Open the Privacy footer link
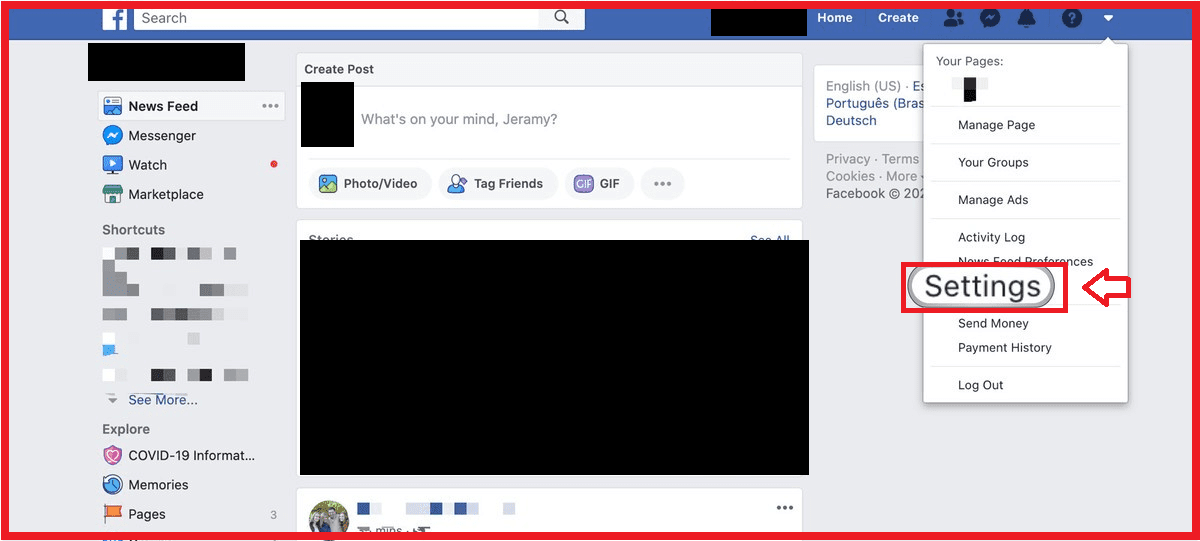Viewport: 1200px width, 541px height. [x=848, y=159]
